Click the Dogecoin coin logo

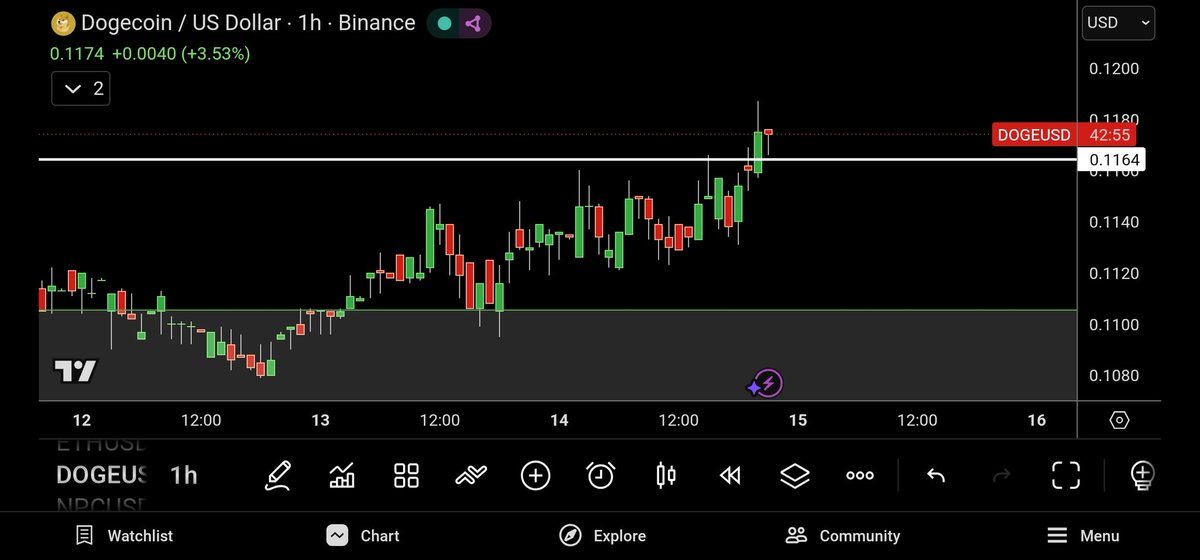pyautogui.click(x=61, y=22)
